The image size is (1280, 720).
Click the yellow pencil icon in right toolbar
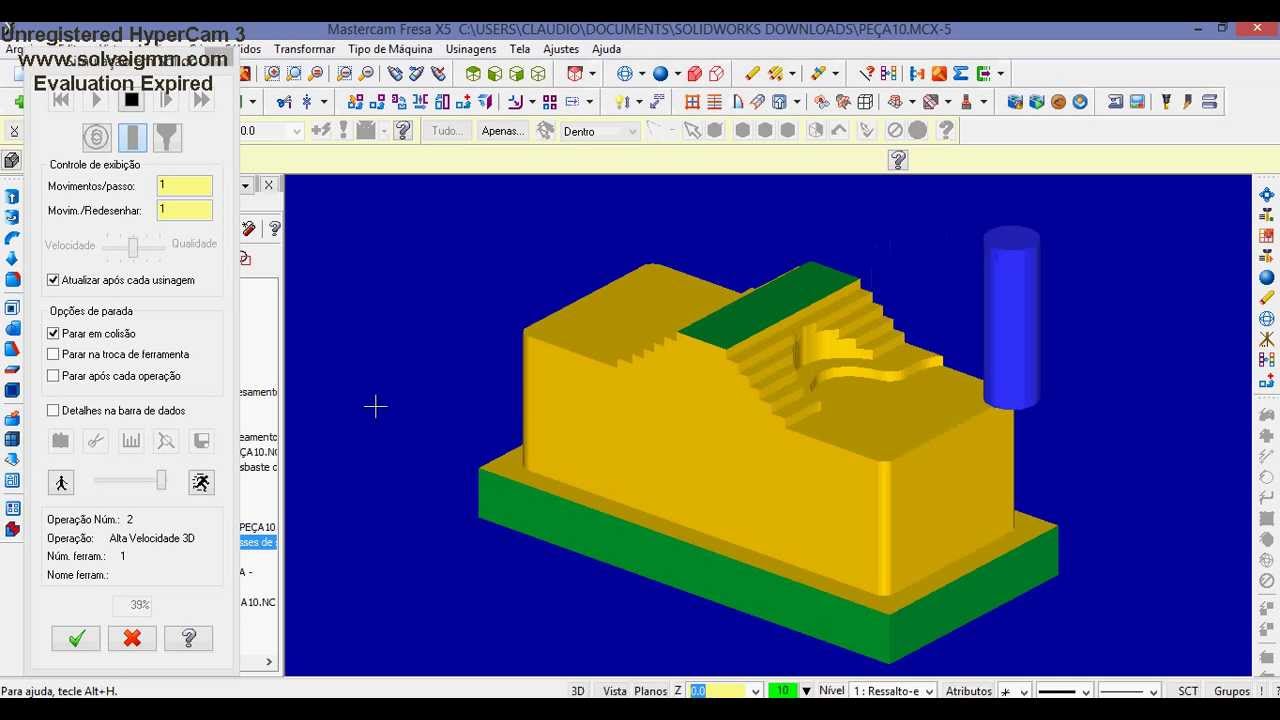tap(1267, 298)
